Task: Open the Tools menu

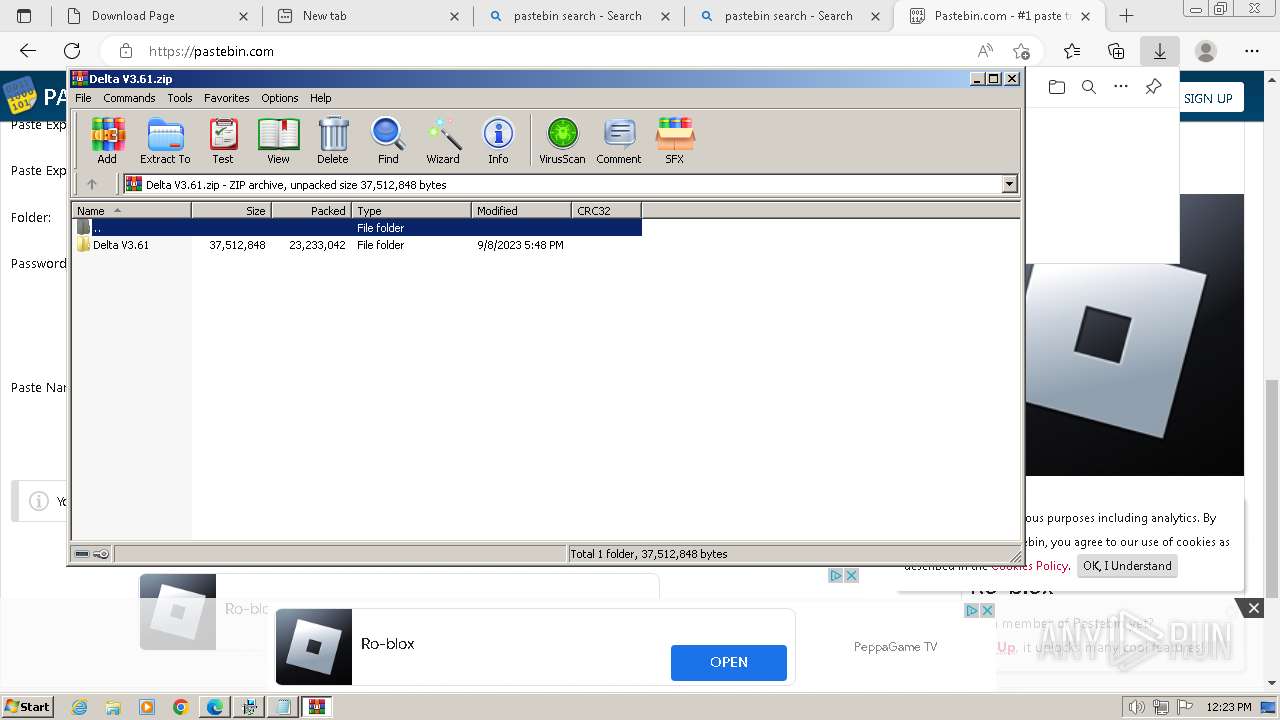Action: [180, 98]
